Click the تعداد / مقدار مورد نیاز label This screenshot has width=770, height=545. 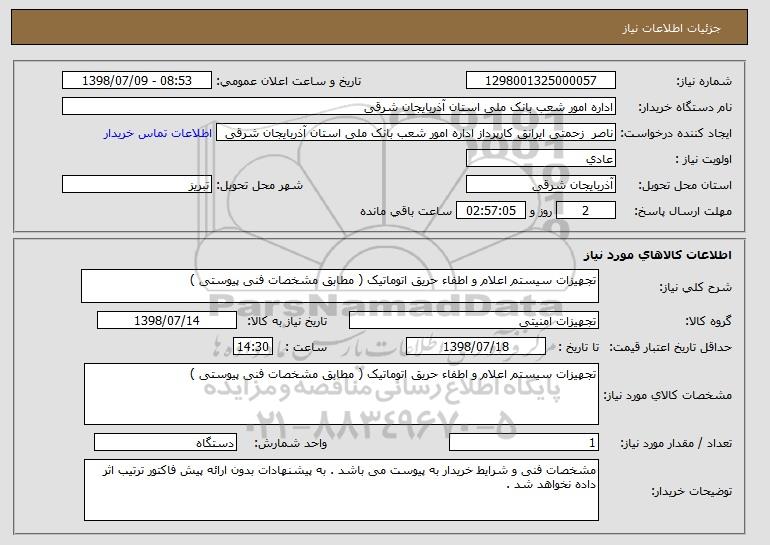point(676,443)
